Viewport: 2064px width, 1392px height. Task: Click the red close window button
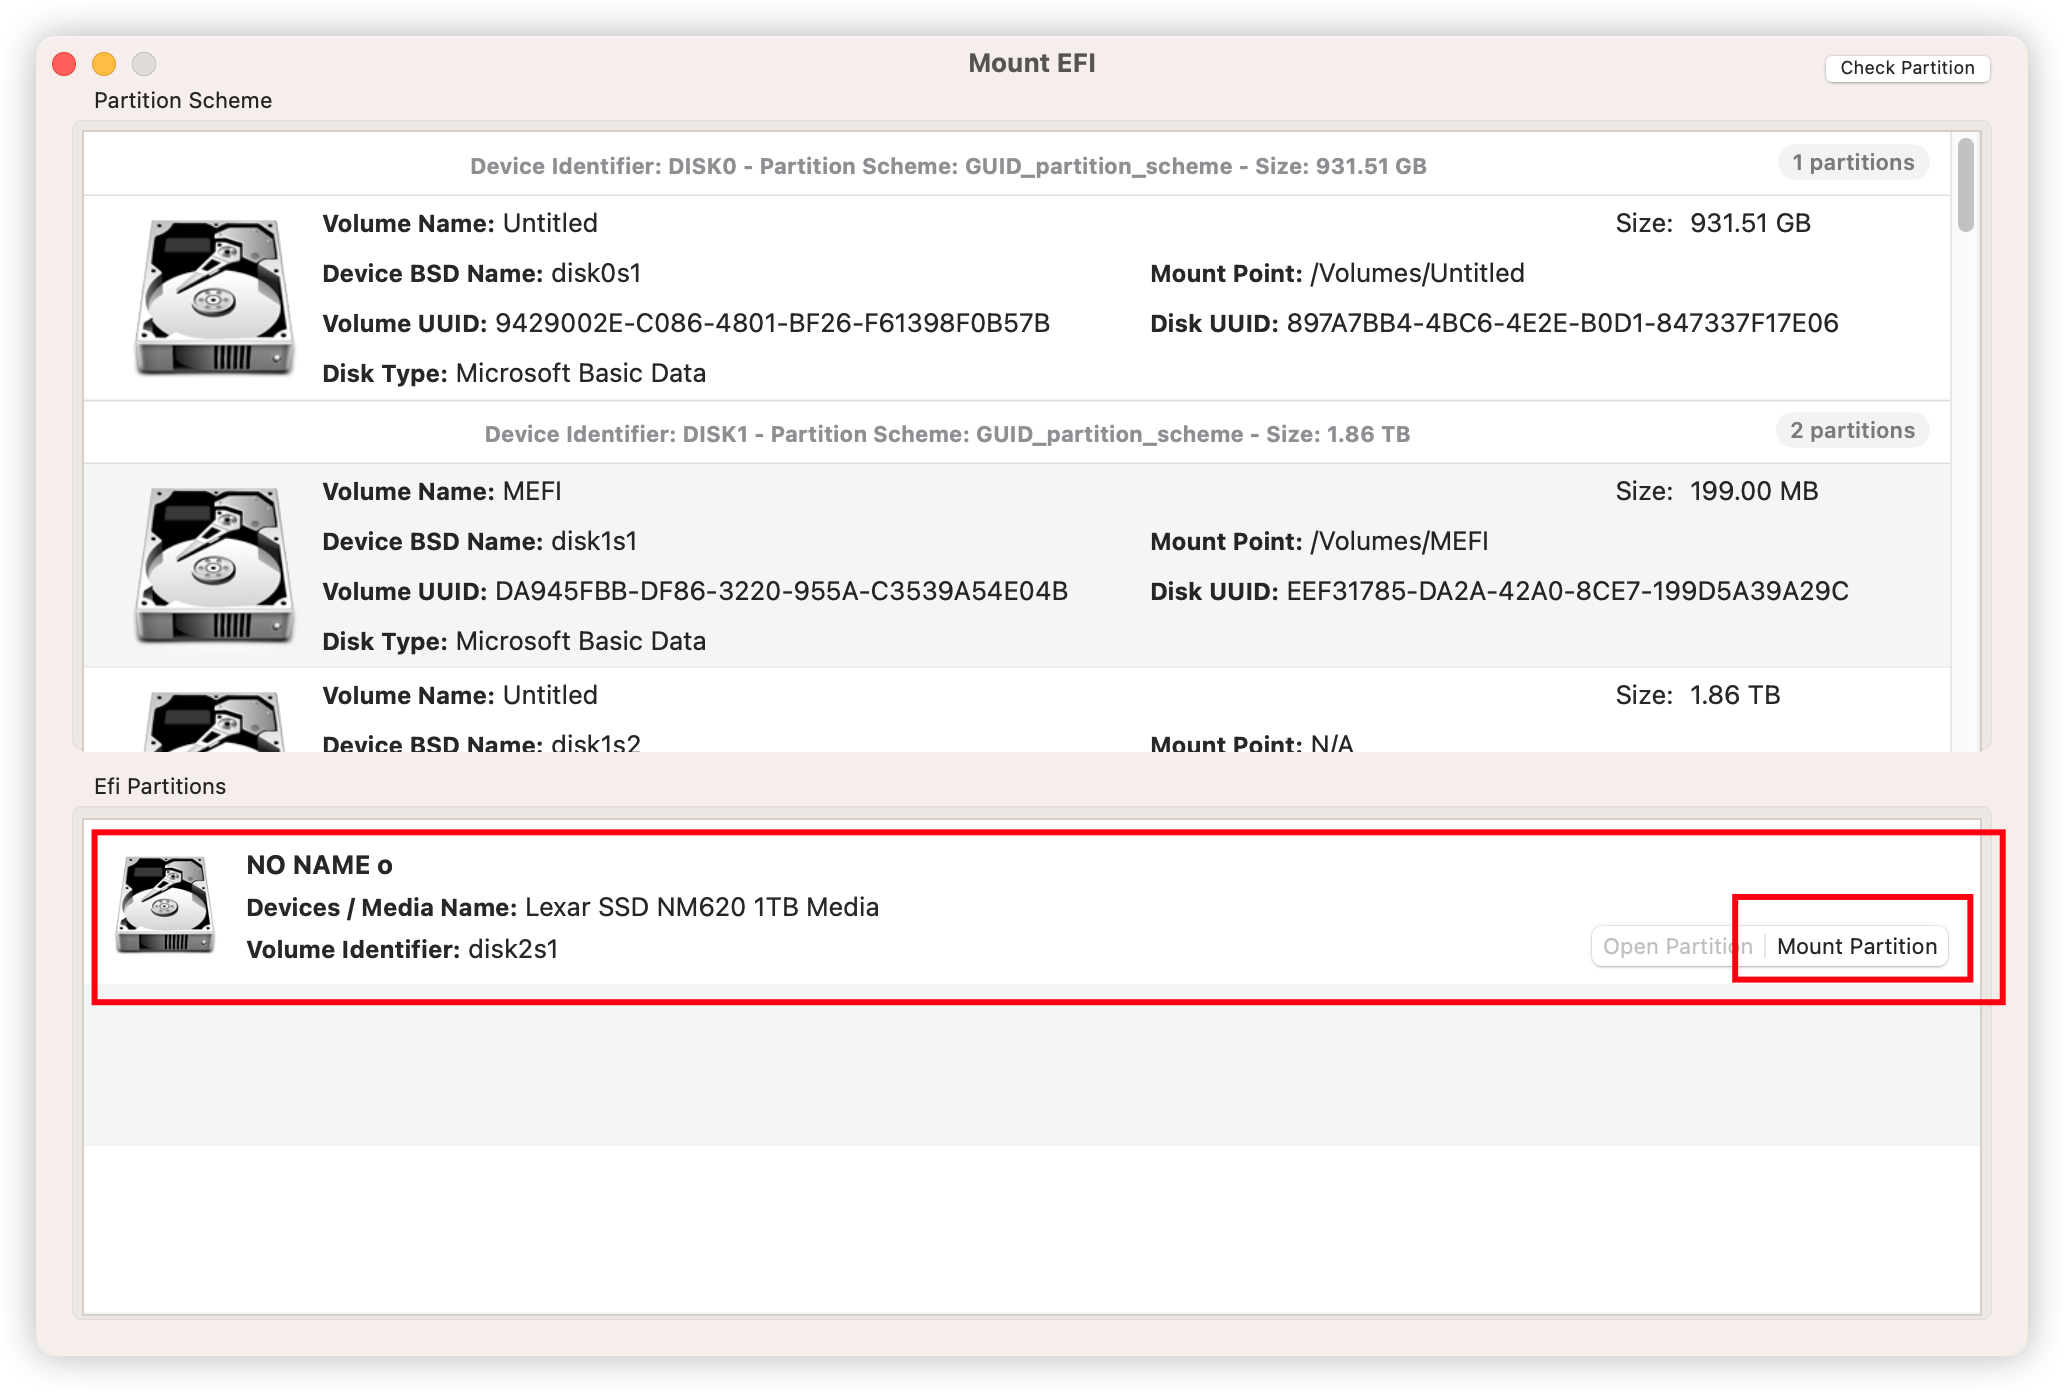tap(64, 64)
